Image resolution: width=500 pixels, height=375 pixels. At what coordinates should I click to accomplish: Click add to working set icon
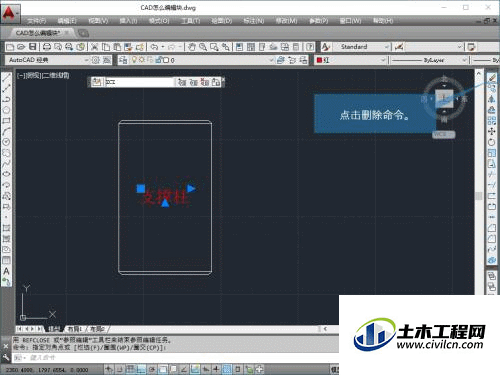tap(182, 82)
